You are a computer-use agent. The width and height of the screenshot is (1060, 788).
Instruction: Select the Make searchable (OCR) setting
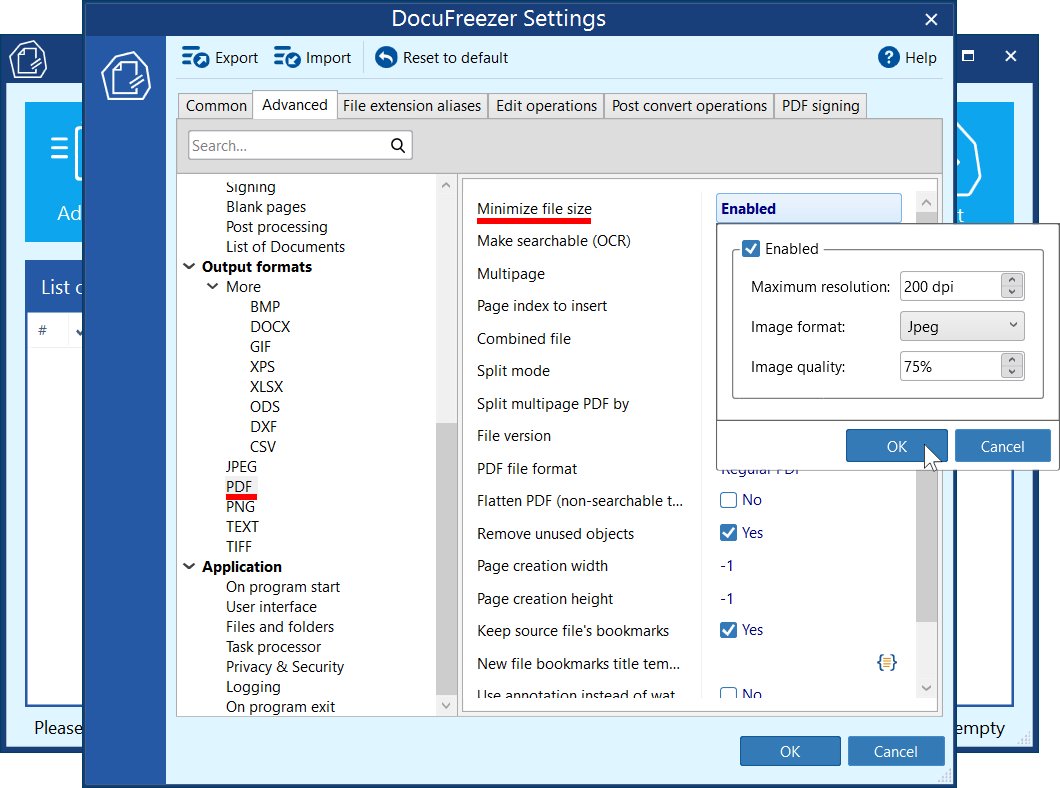554,241
